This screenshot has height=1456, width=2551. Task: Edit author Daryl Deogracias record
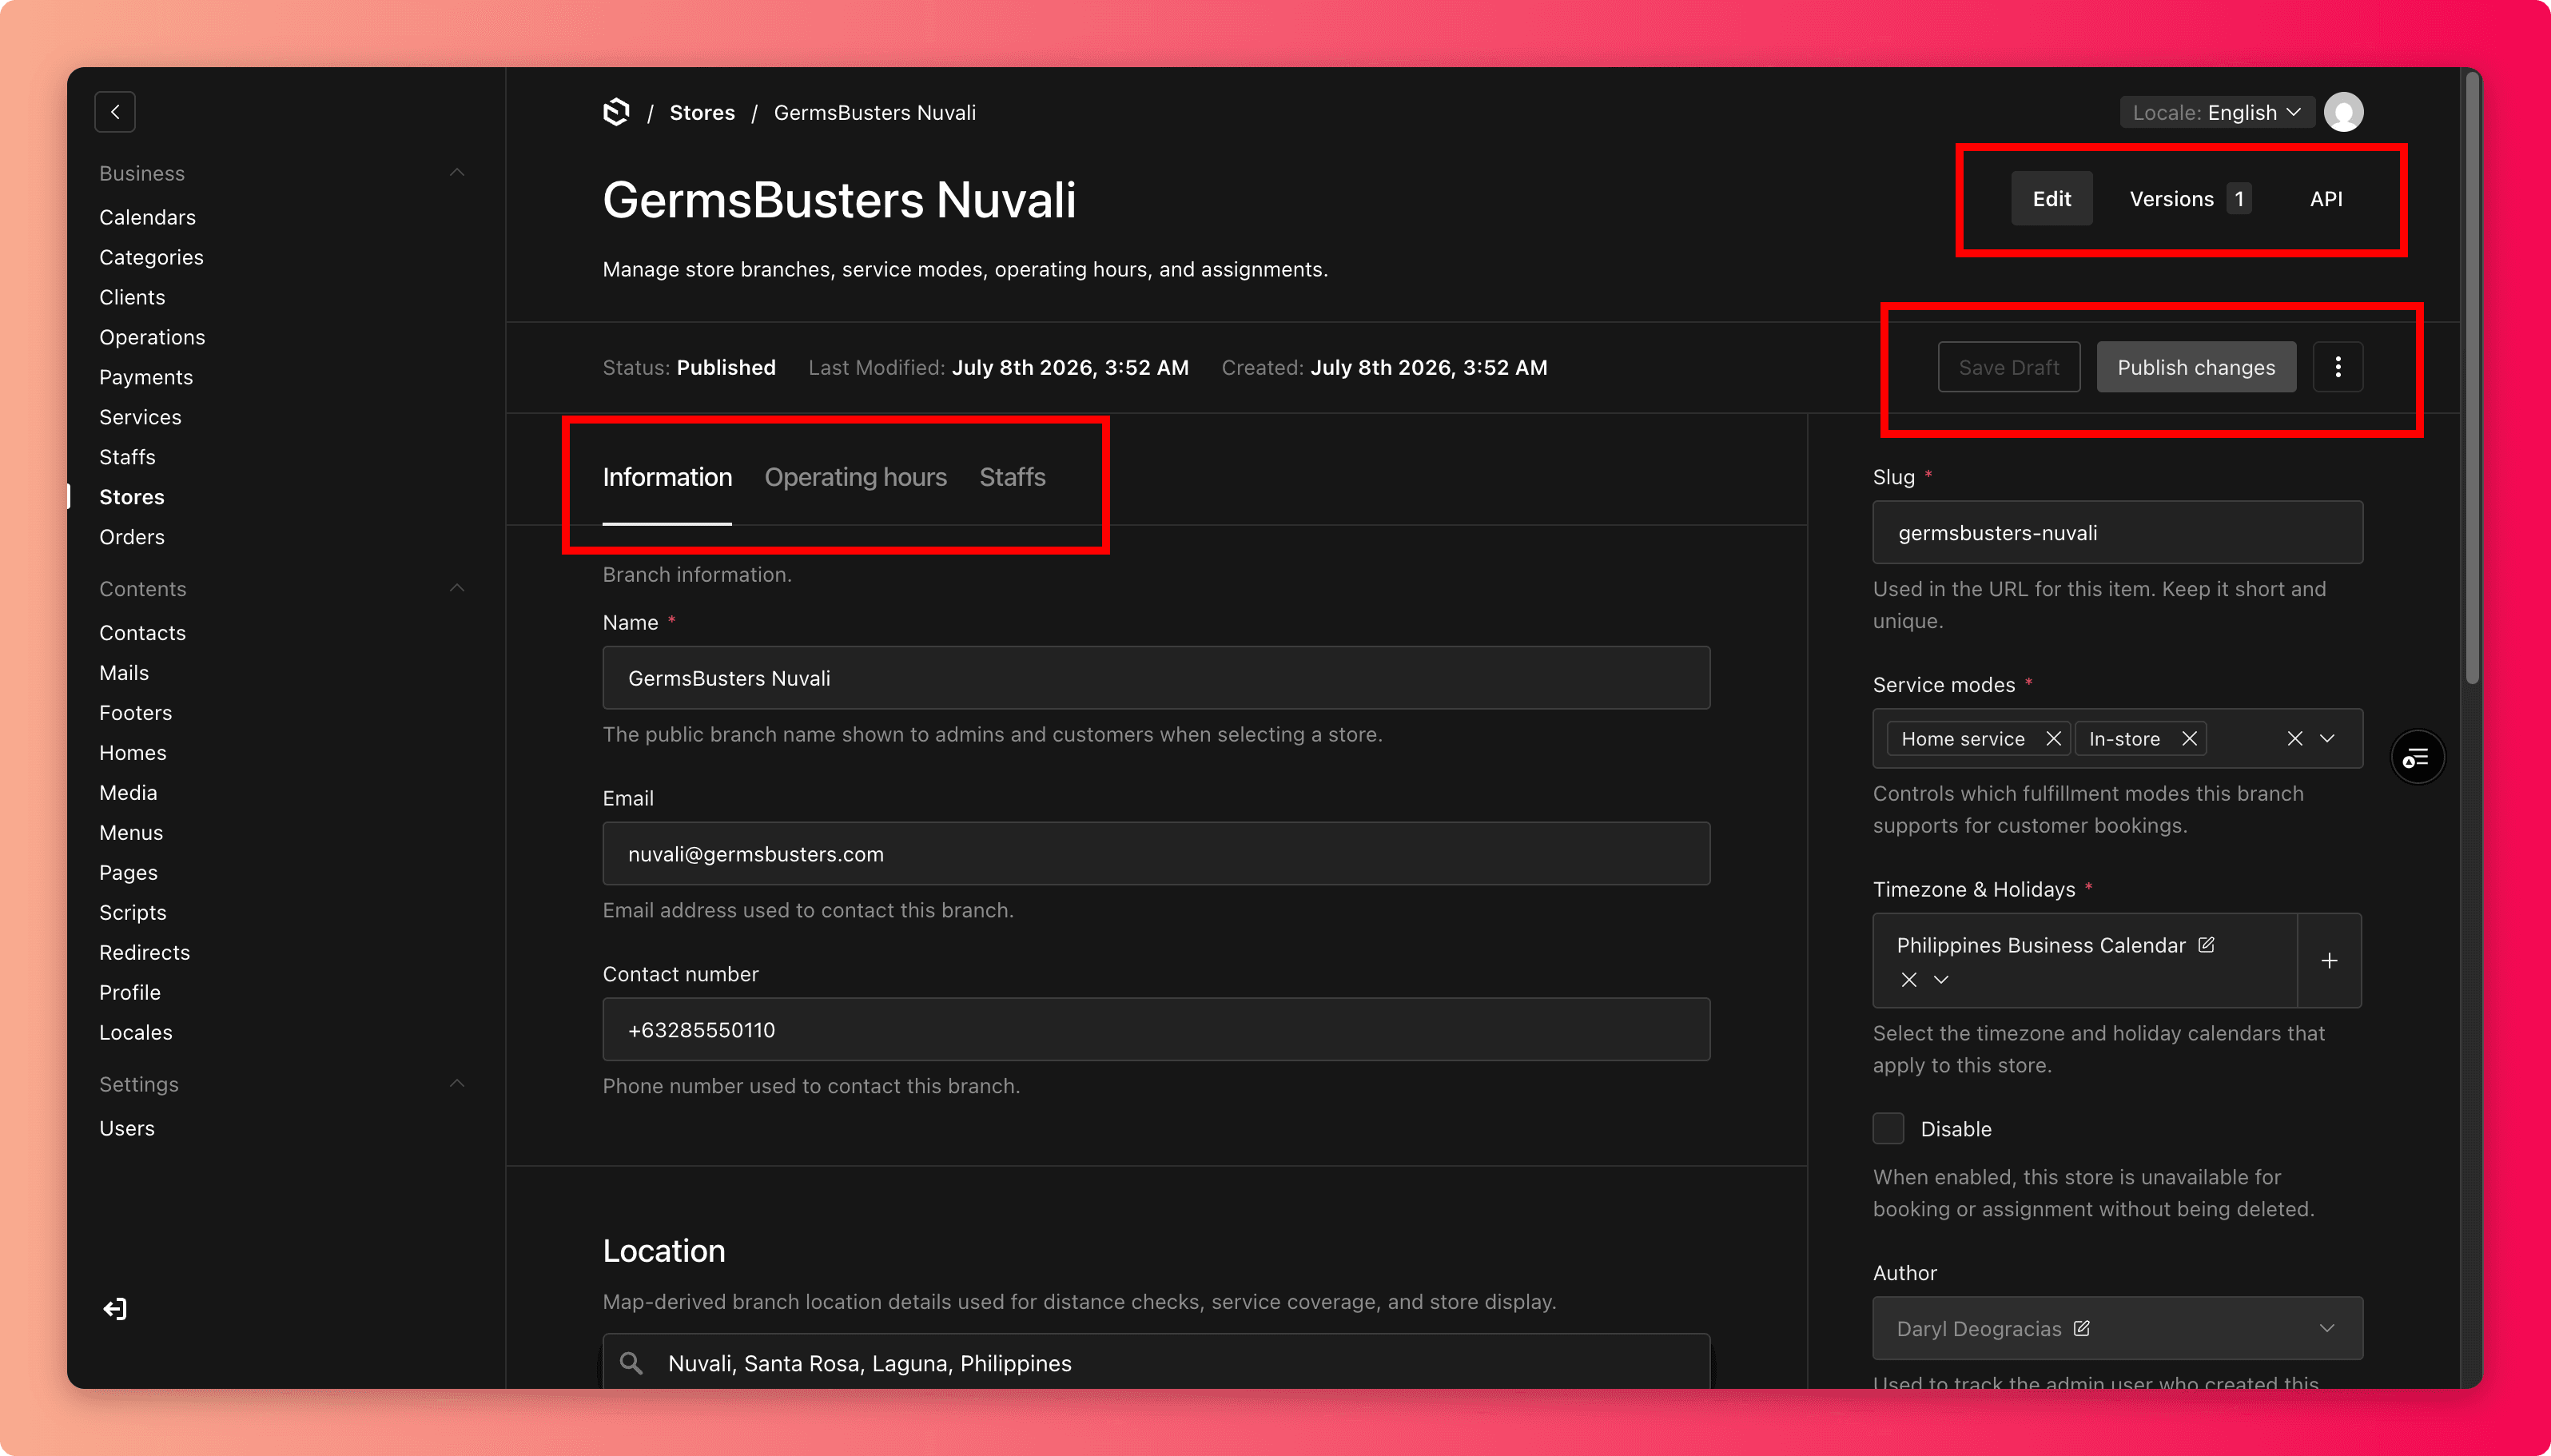pos(2081,1328)
